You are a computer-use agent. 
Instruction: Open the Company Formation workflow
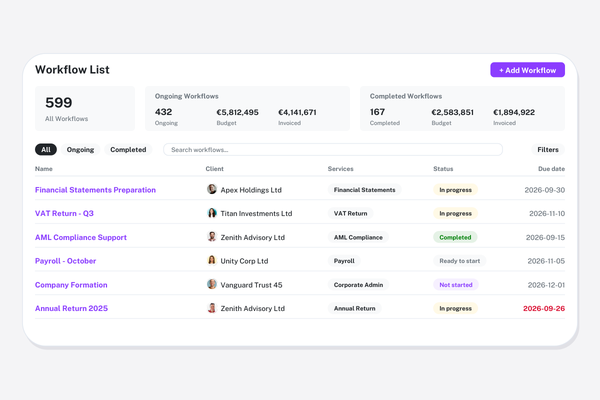coord(71,285)
